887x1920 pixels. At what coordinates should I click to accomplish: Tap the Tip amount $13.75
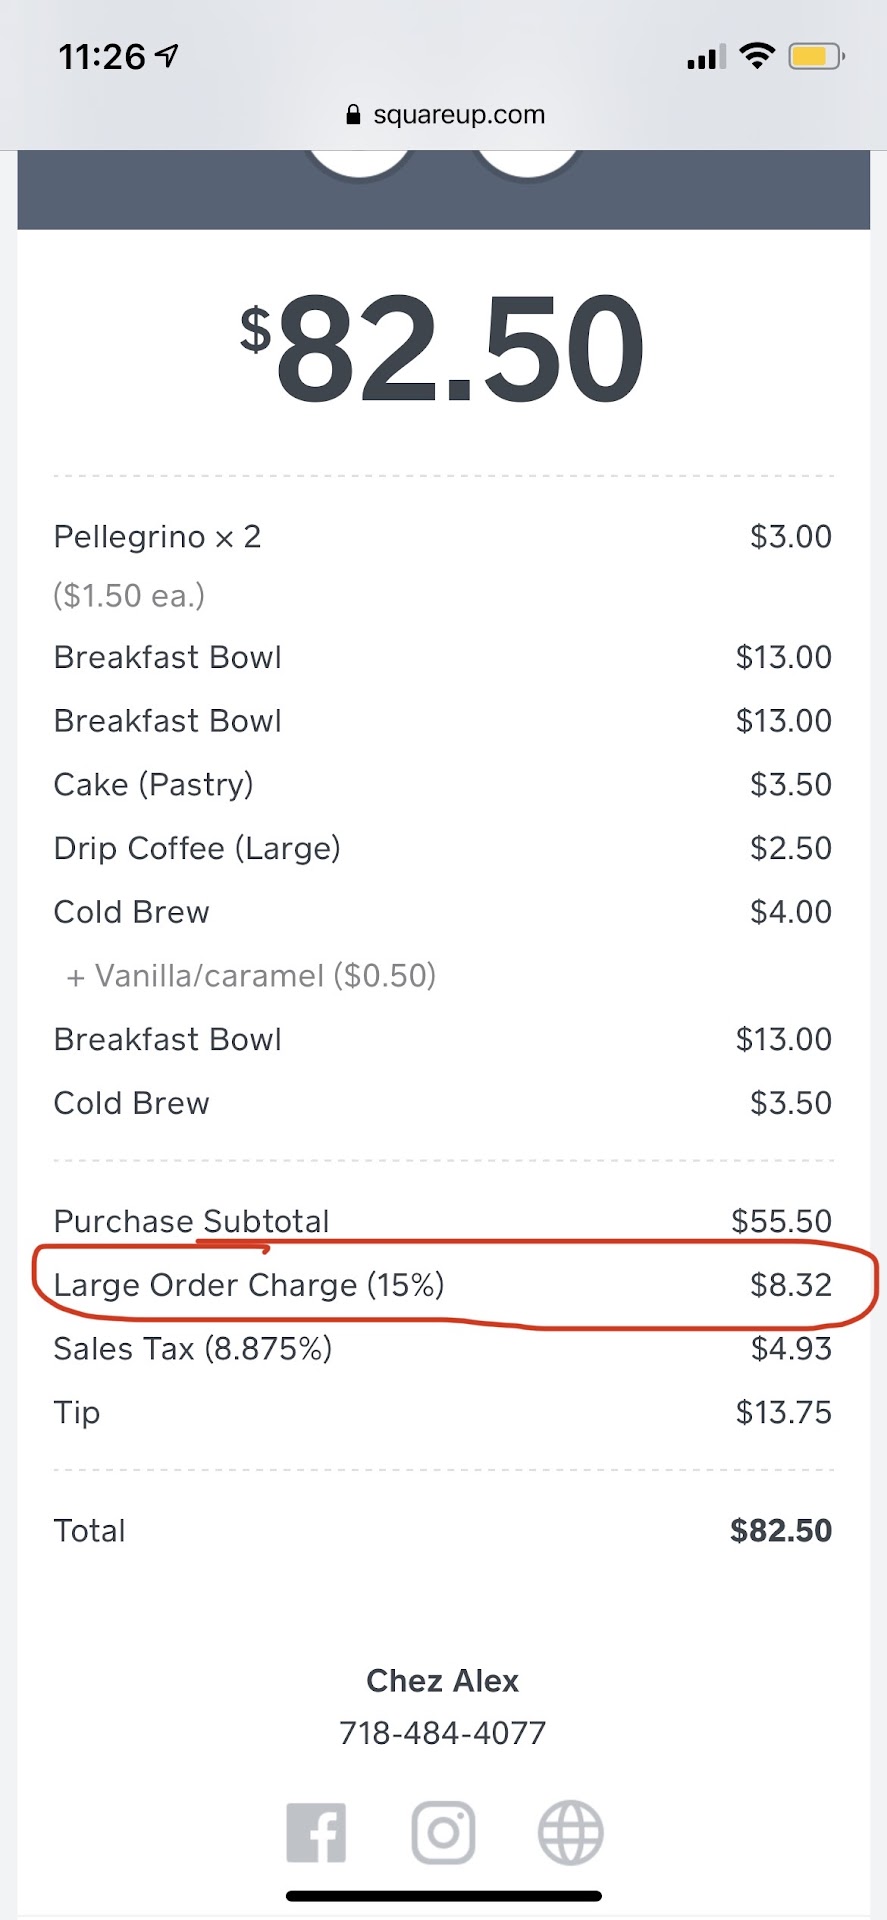(783, 1413)
